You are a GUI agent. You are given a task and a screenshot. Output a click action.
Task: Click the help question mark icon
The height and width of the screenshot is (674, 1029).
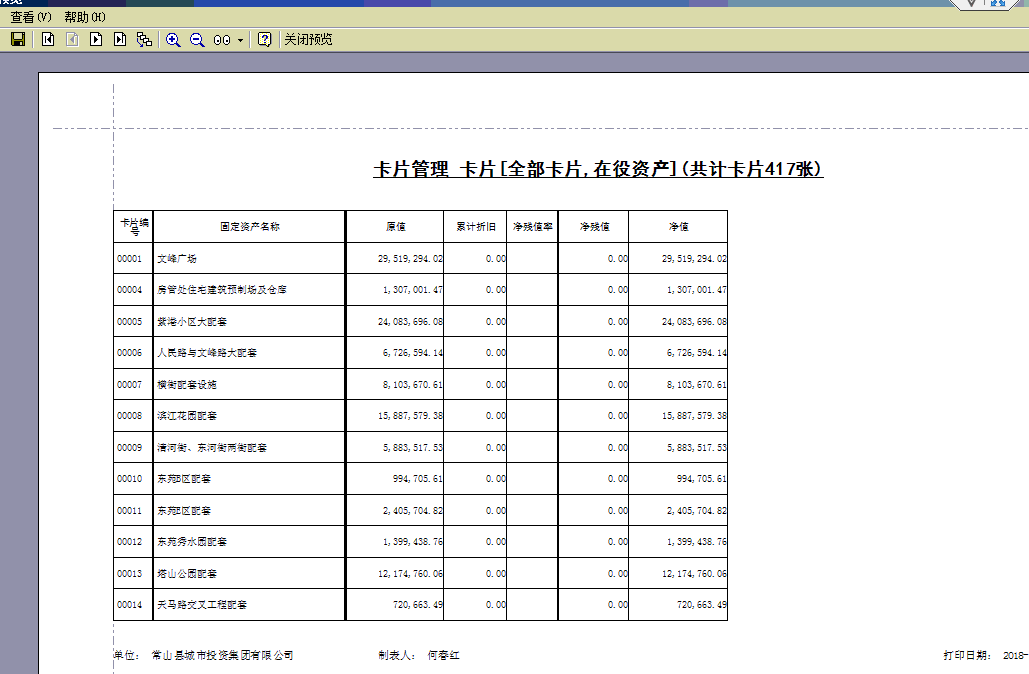[264, 39]
